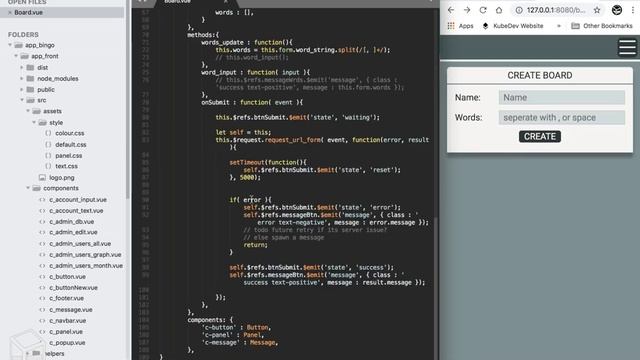Open KubeDev Website bookmark
The width and height of the screenshot is (640, 360).
click(x=513, y=26)
